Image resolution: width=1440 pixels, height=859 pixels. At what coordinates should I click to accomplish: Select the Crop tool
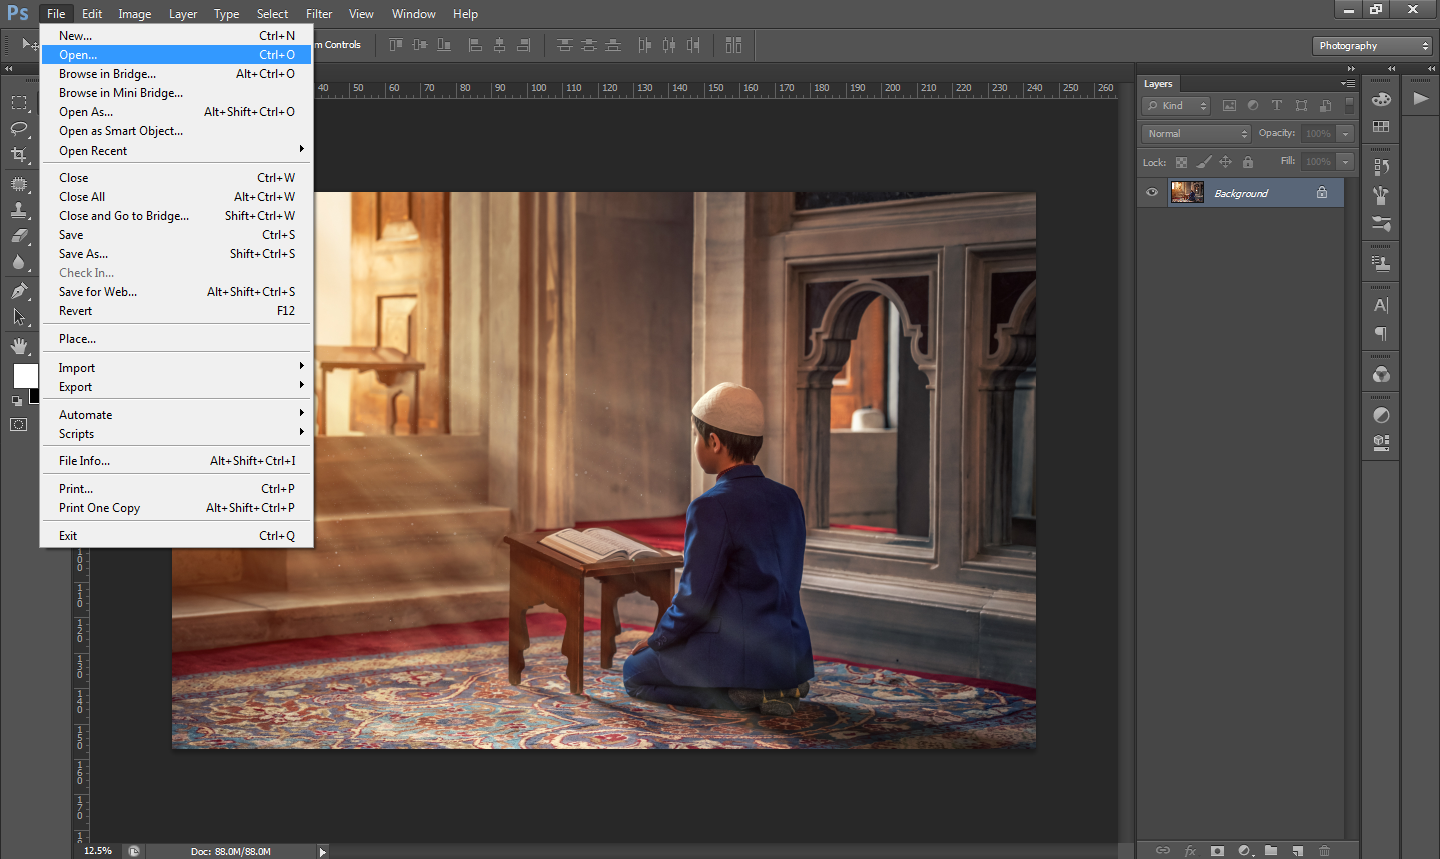(x=19, y=154)
